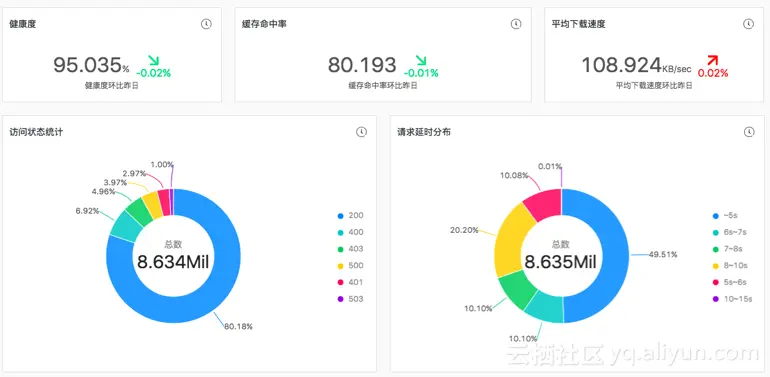The image size is (770, 377).
Task: Click the 6.92% label
Action: pos(87,211)
